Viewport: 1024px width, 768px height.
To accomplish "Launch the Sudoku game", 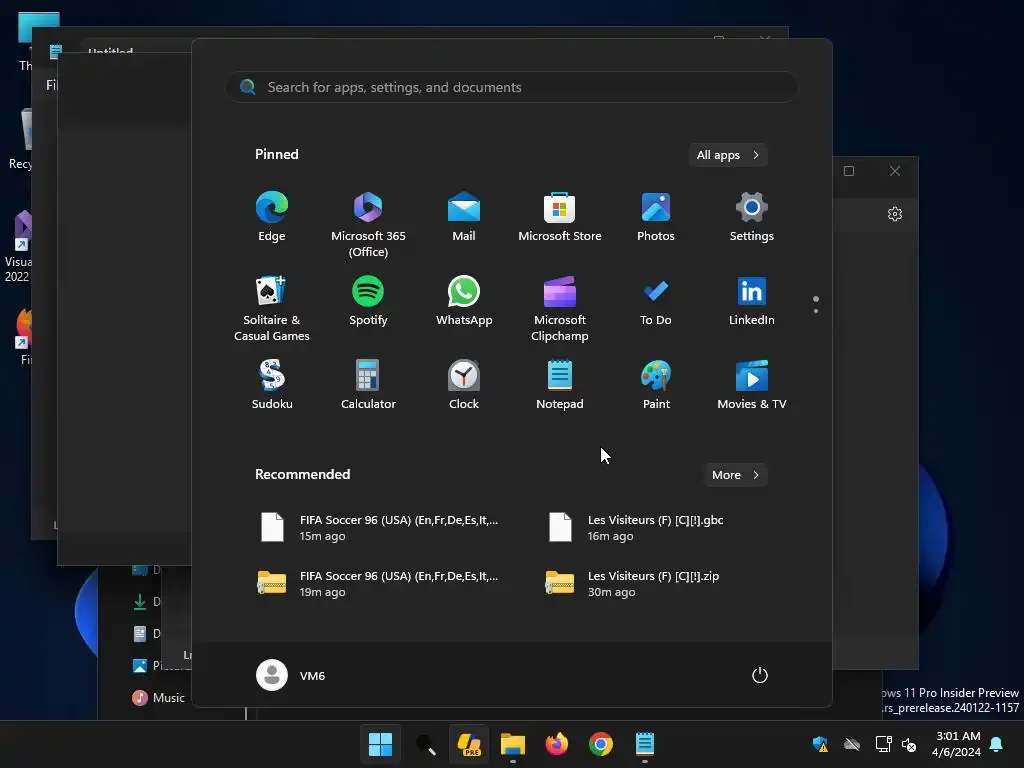I will [x=272, y=385].
